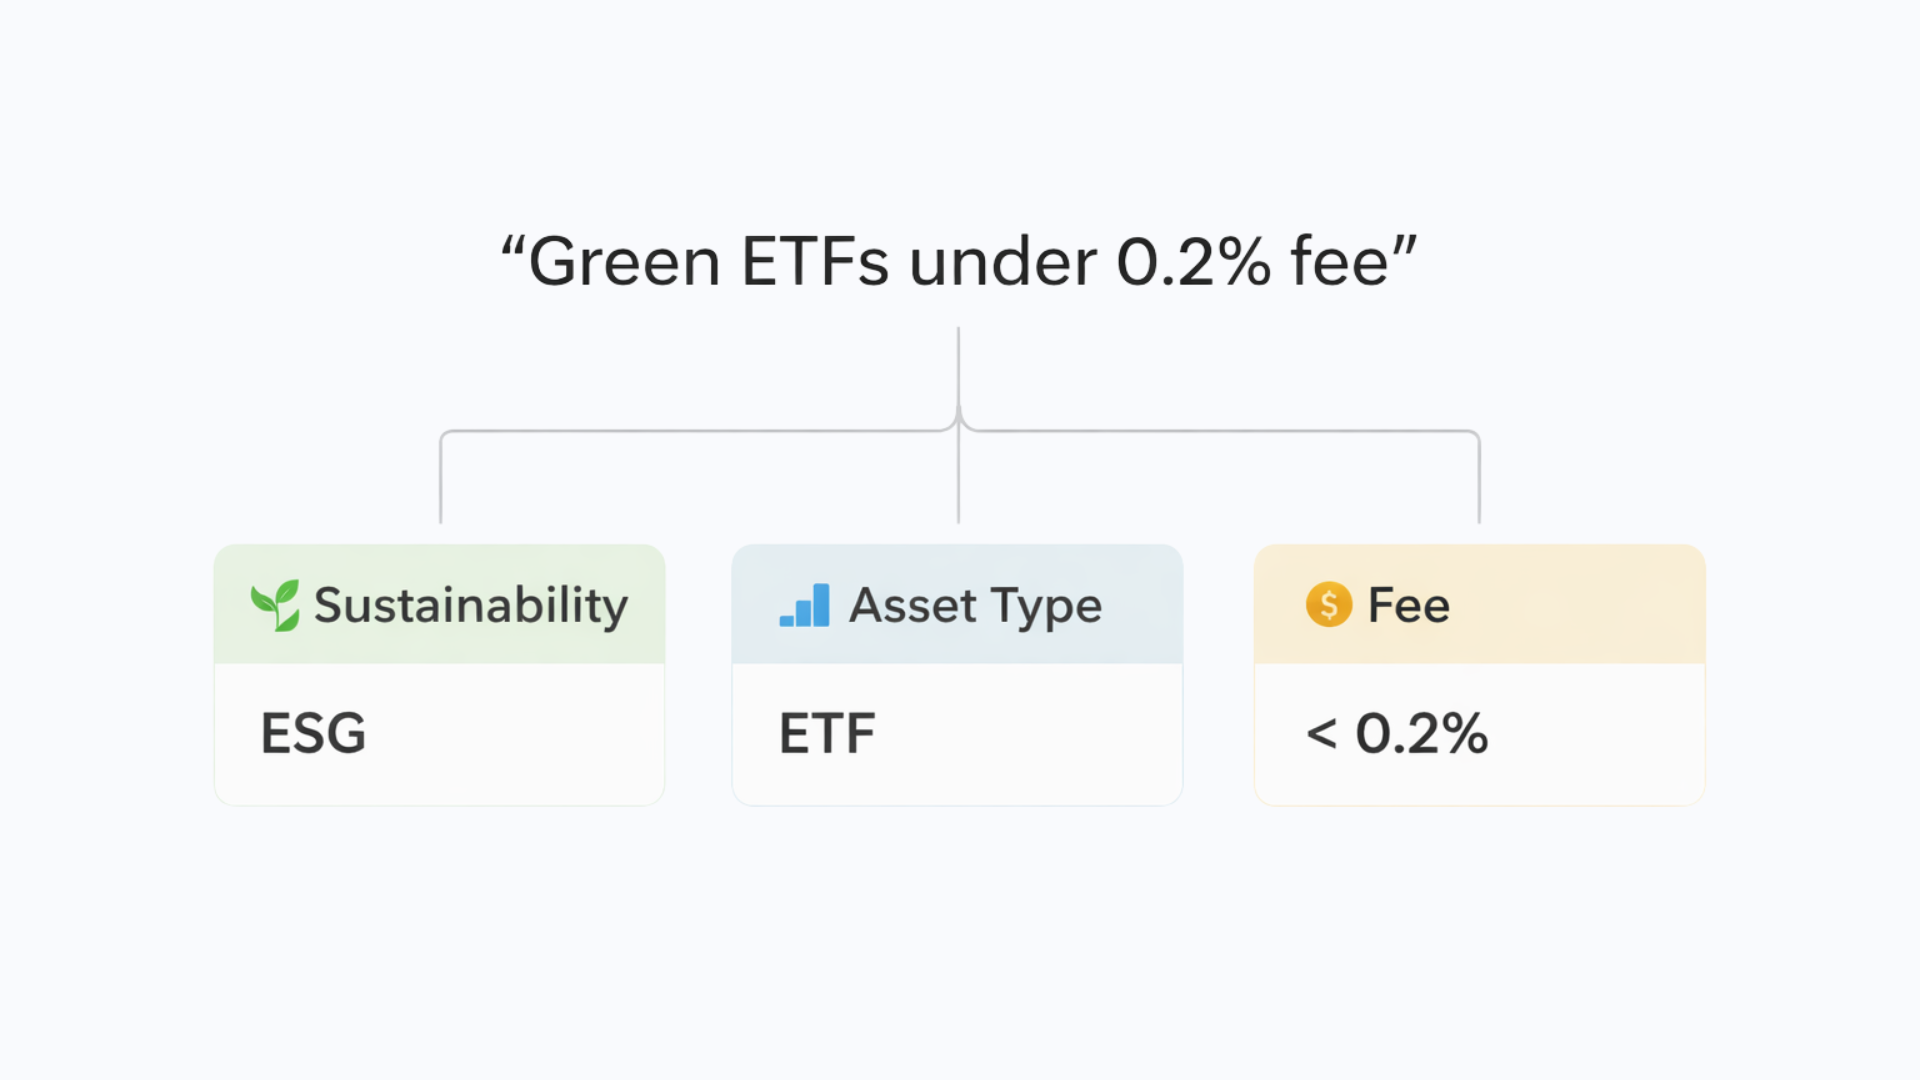Choose the ETF value under Asset Type
Screen dimensions: 1920x1080
coord(827,733)
